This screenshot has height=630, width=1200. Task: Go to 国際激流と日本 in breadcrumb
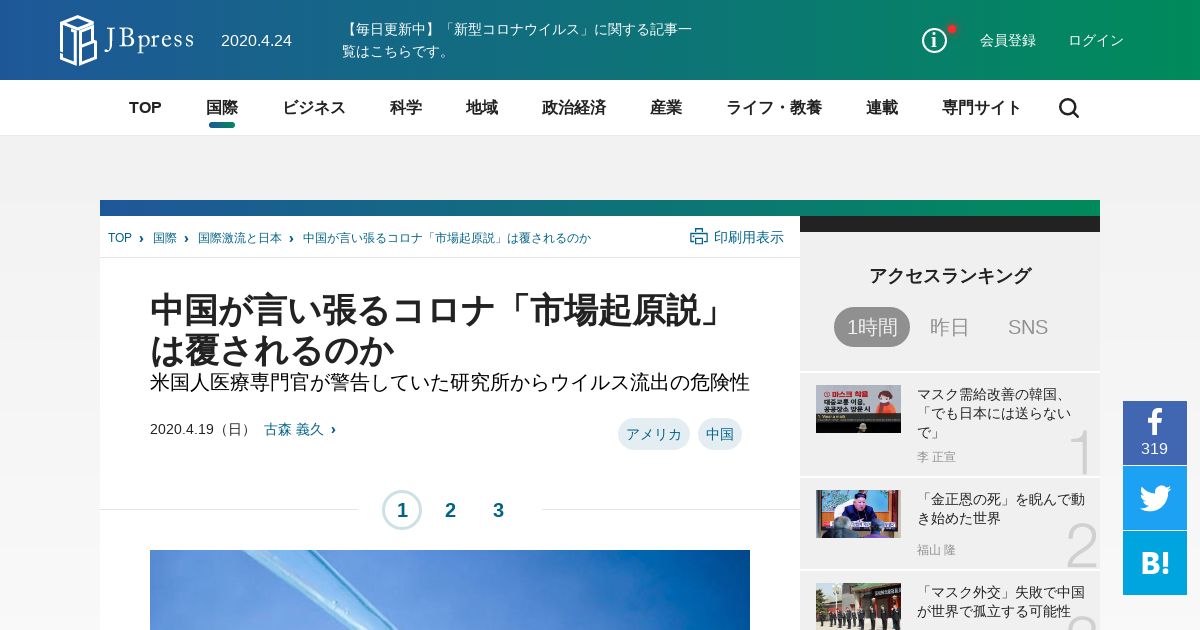tap(240, 238)
